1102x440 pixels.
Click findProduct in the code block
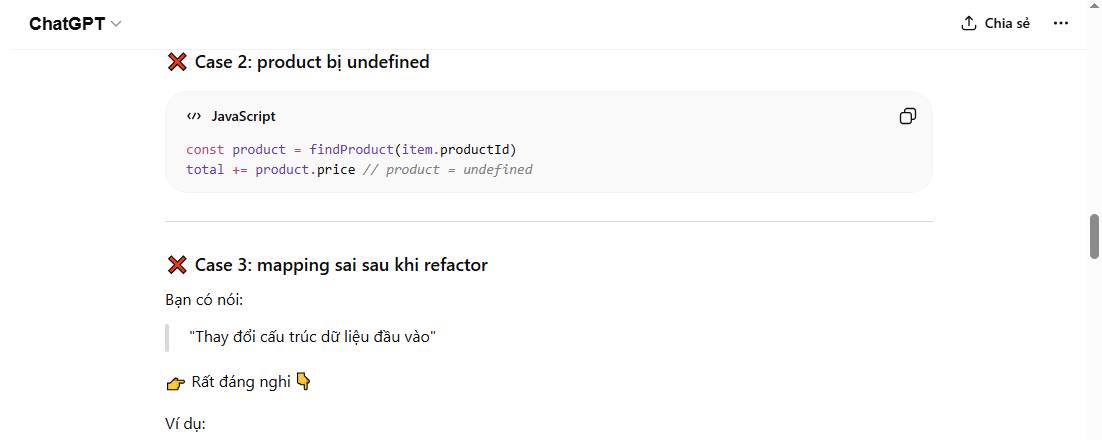(351, 150)
